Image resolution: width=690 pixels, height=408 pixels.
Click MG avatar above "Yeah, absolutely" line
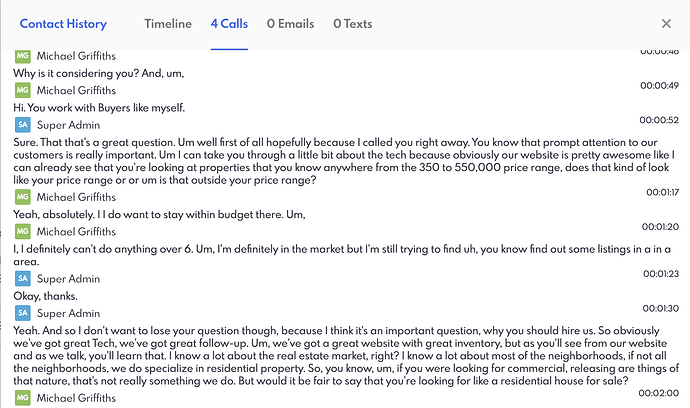pos(22,198)
